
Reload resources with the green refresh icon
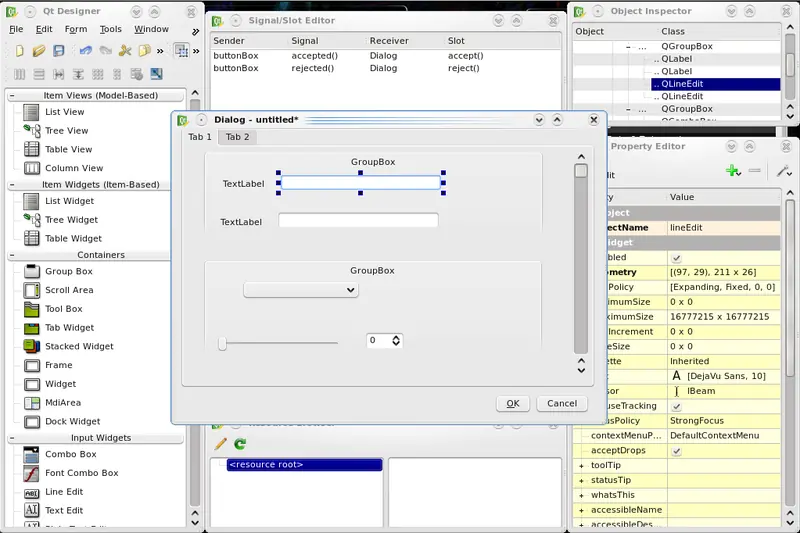pyautogui.click(x=240, y=444)
